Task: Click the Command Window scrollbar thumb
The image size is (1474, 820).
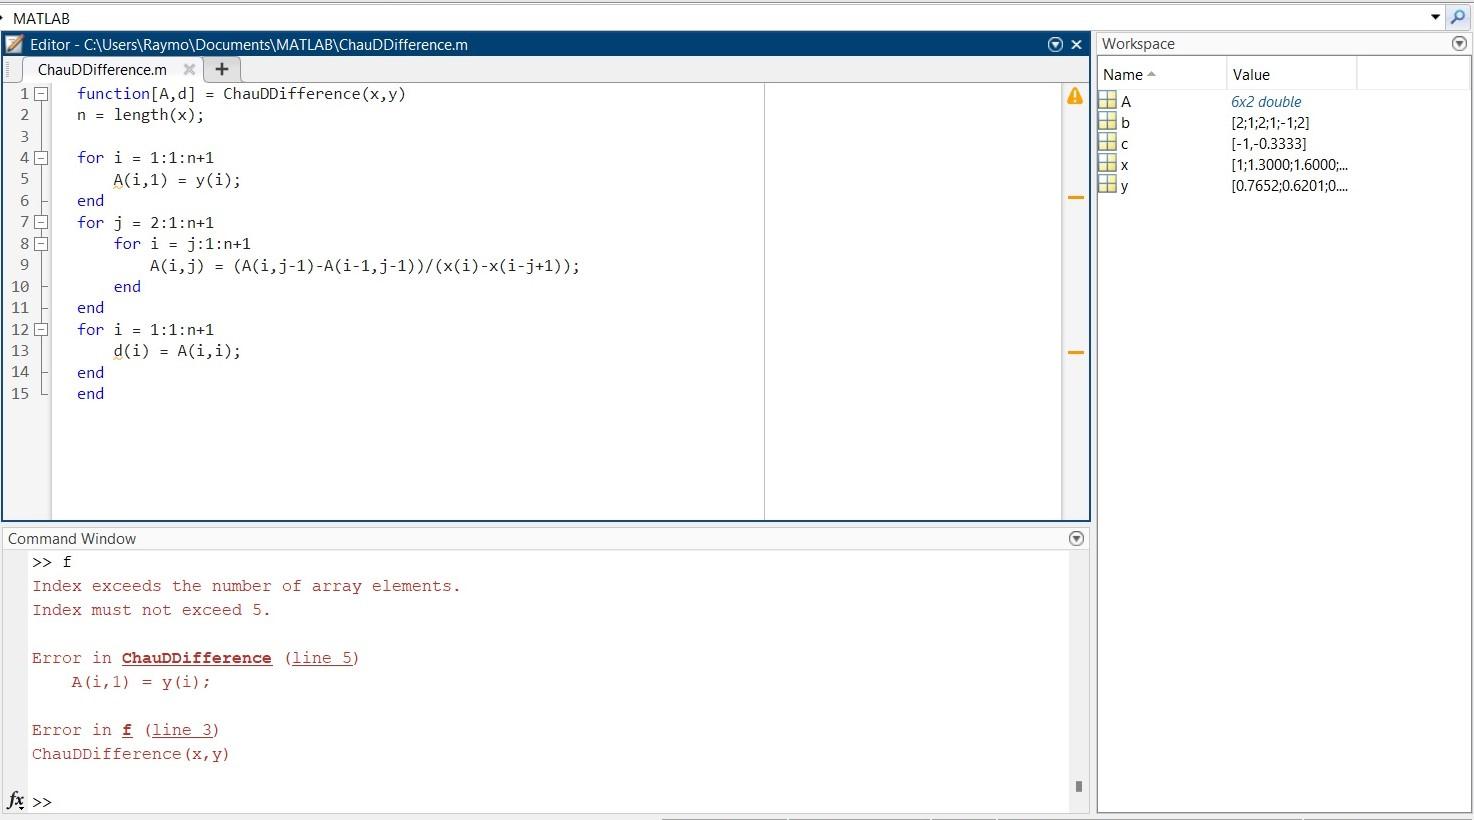Action: (1078, 786)
